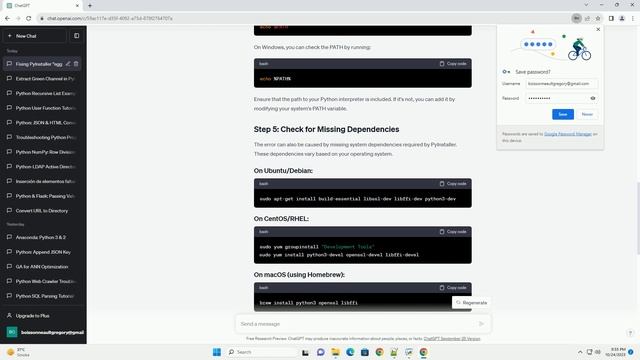
Task: Copy code of the echo %PATH% block
Action: pyautogui.click(x=453, y=64)
